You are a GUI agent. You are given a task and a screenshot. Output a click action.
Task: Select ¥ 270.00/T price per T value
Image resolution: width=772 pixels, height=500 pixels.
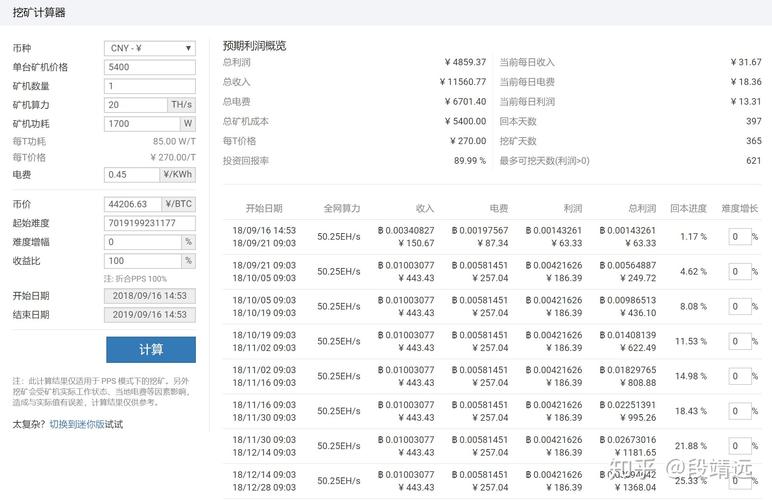point(173,157)
